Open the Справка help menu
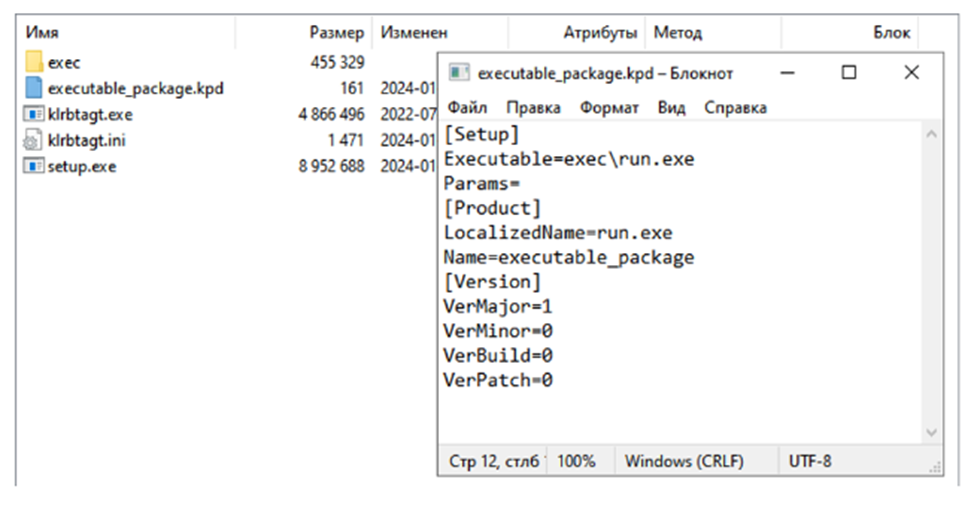The width and height of the screenshot is (974, 510). click(735, 107)
